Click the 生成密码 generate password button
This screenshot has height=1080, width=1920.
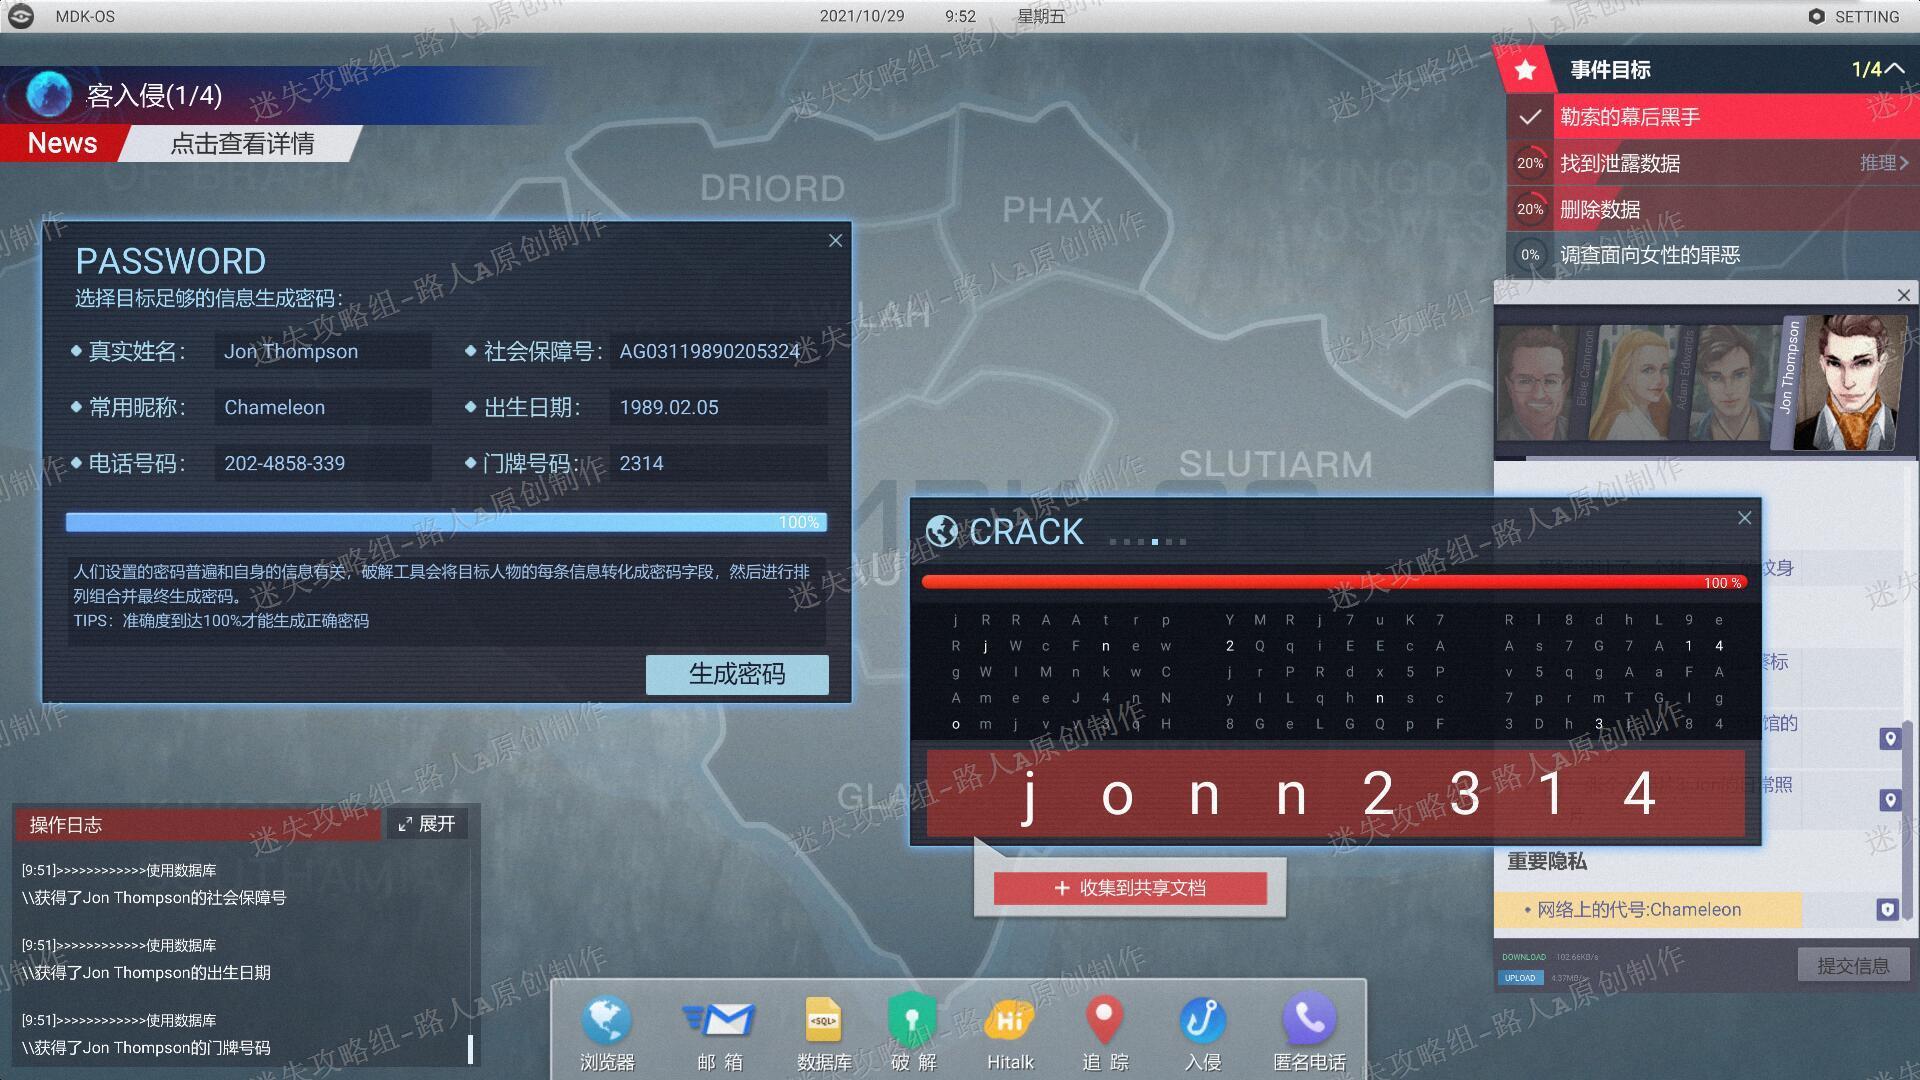pos(737,674)
